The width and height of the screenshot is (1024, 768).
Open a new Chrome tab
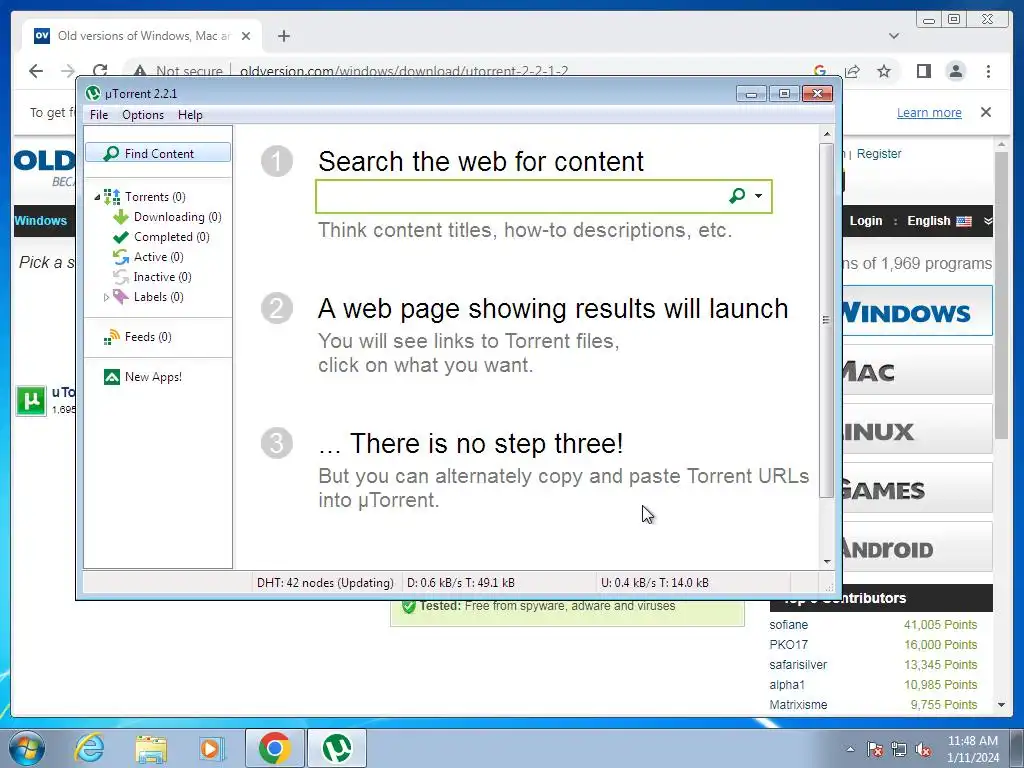pyautogui.click(x=283, y=36)
